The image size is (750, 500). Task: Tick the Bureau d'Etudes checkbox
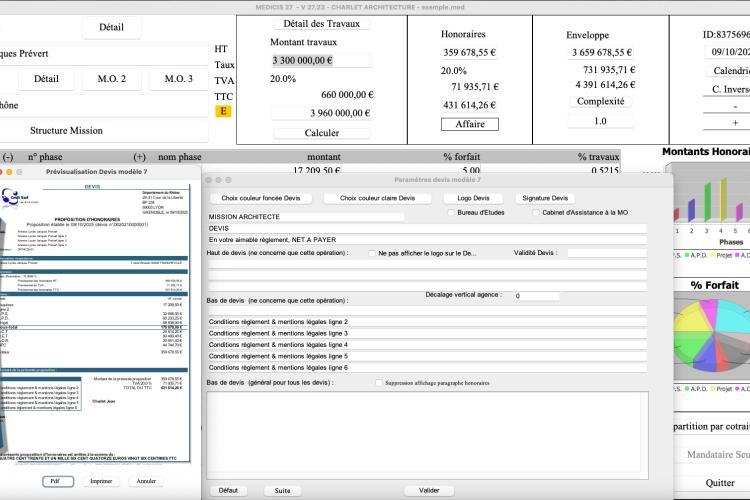tap(451, 212)
